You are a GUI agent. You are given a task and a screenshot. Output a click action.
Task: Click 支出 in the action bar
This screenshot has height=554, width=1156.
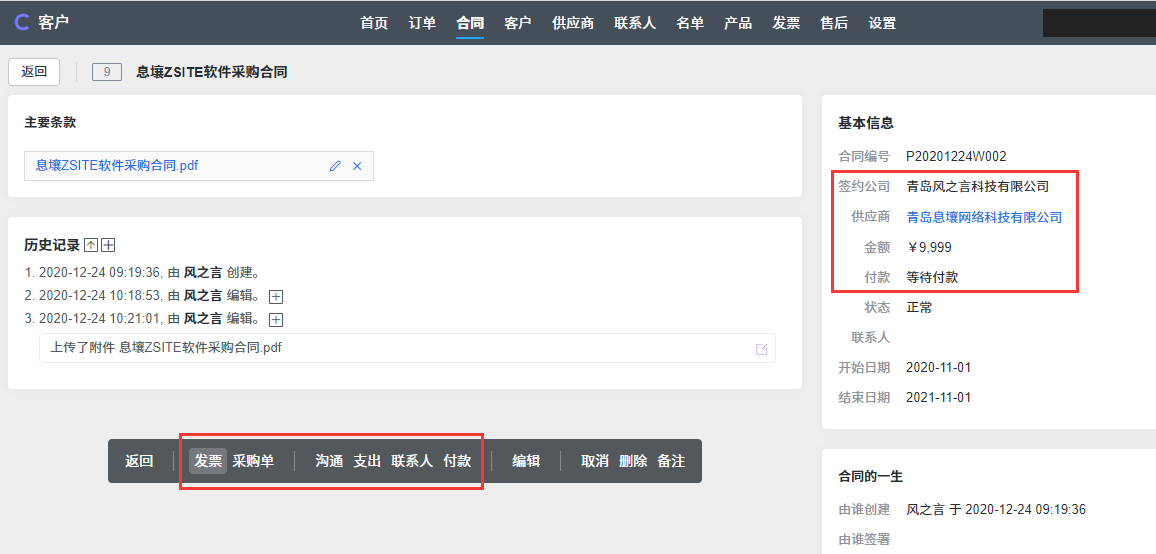point(367,461)
